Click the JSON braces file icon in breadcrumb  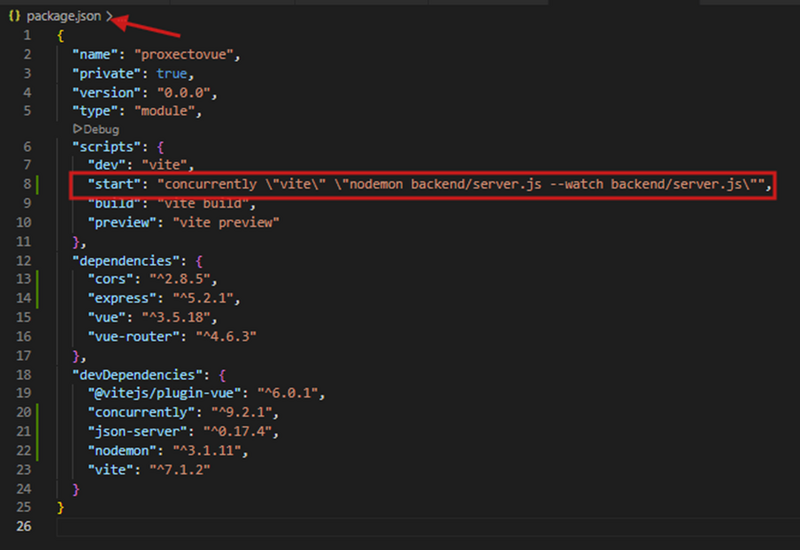[x=14, y=16]
